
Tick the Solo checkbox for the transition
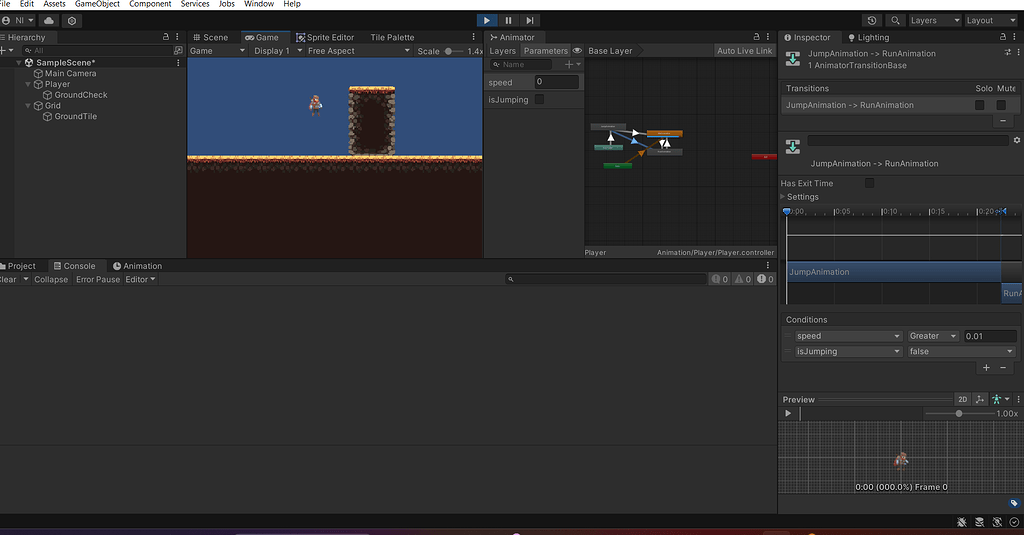click(980, 105)
